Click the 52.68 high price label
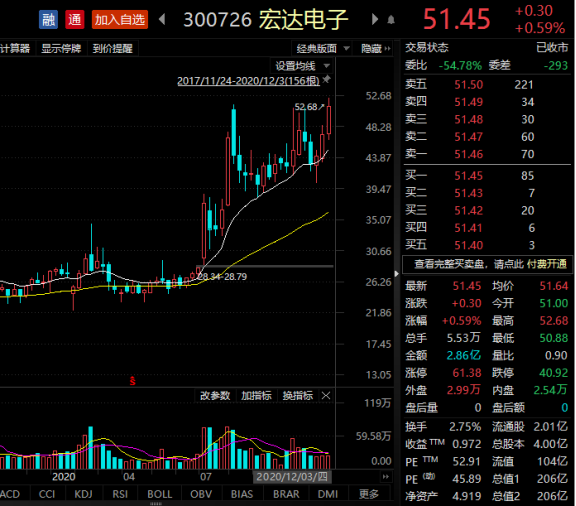 (306, 107)
